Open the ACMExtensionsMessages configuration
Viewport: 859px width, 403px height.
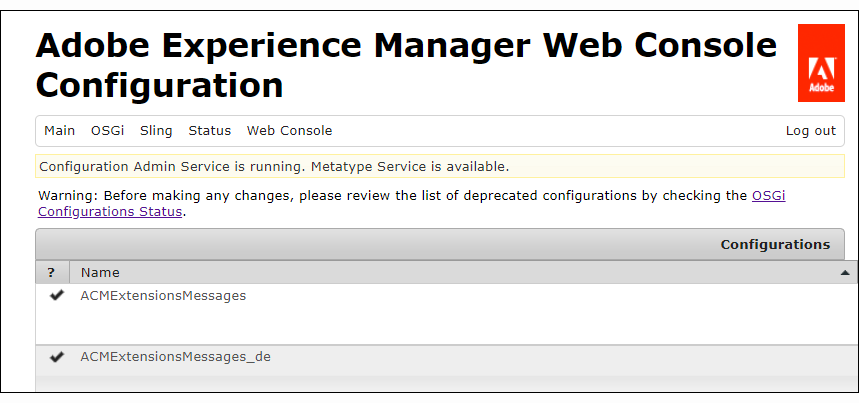[x=163, y=296]
